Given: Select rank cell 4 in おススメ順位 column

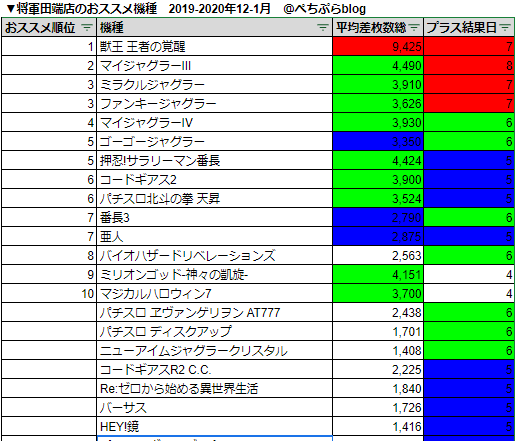Looking at the screenshot, I should point(49,122).
